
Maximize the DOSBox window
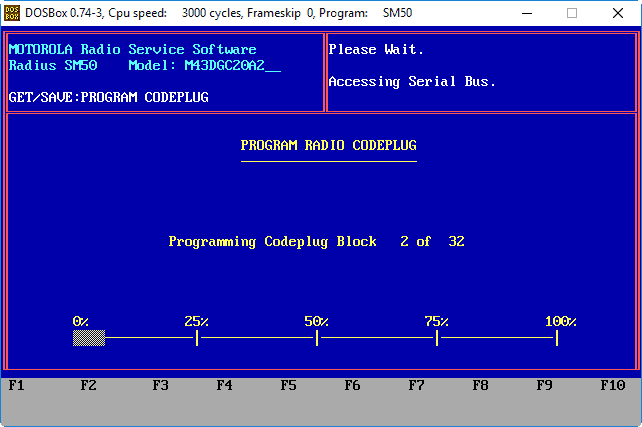point(572,14)
